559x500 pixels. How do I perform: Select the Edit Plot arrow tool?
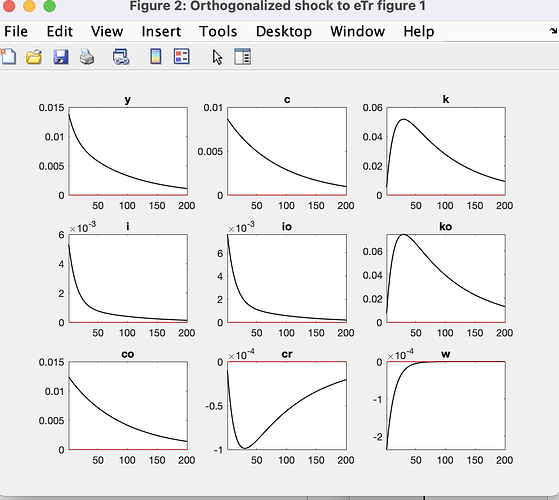click(217, 57)
